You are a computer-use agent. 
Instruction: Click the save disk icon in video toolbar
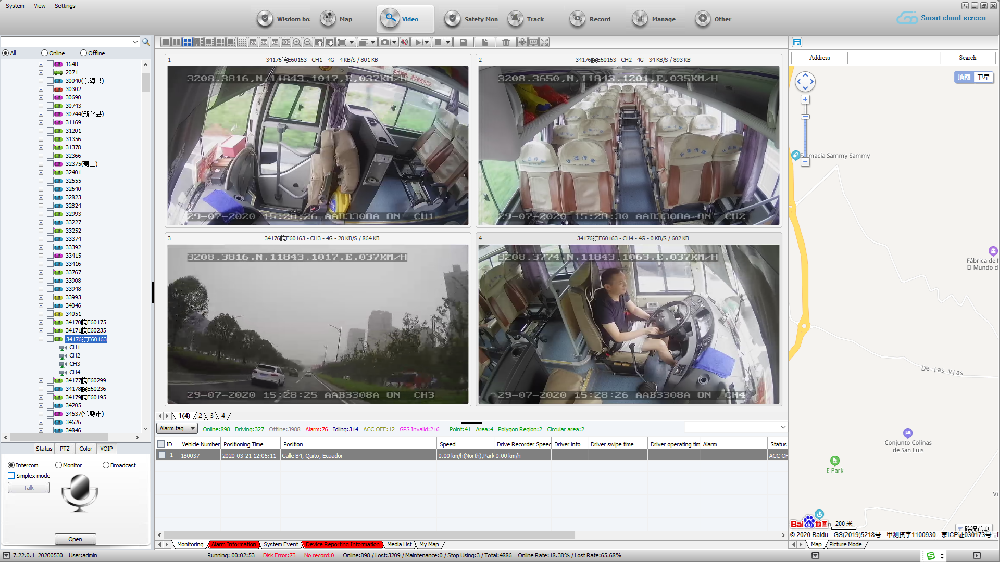click(x=464, y=42)
